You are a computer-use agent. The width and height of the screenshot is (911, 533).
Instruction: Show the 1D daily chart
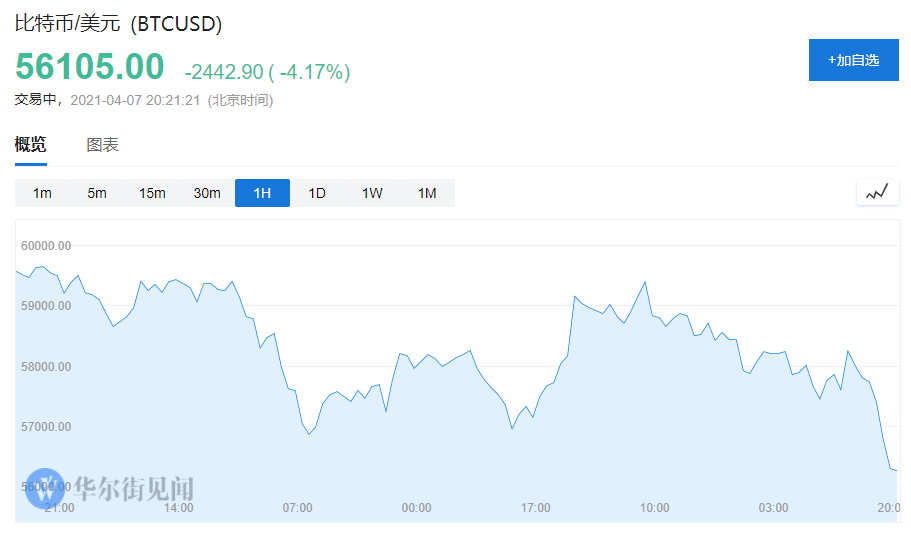coord(317,193)
